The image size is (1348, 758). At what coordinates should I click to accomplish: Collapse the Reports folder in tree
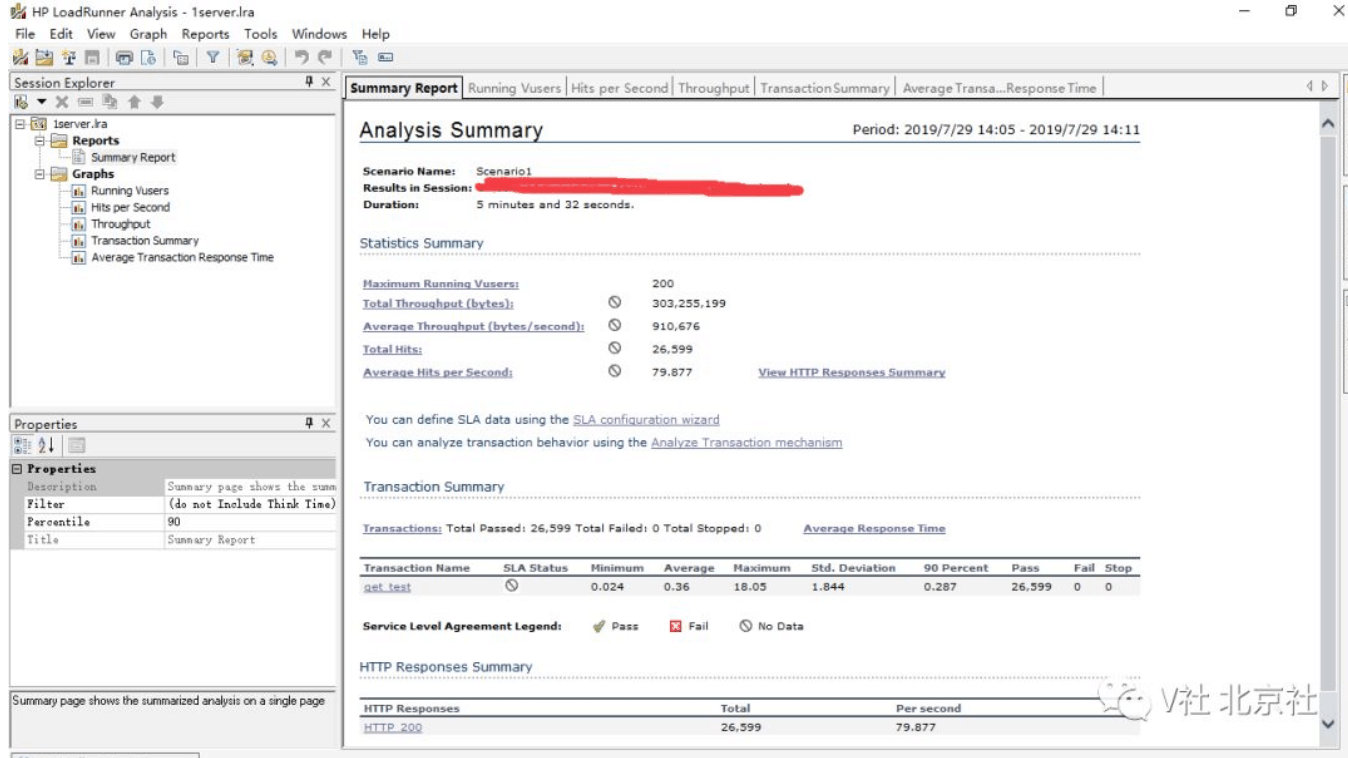tap(40, 141)
